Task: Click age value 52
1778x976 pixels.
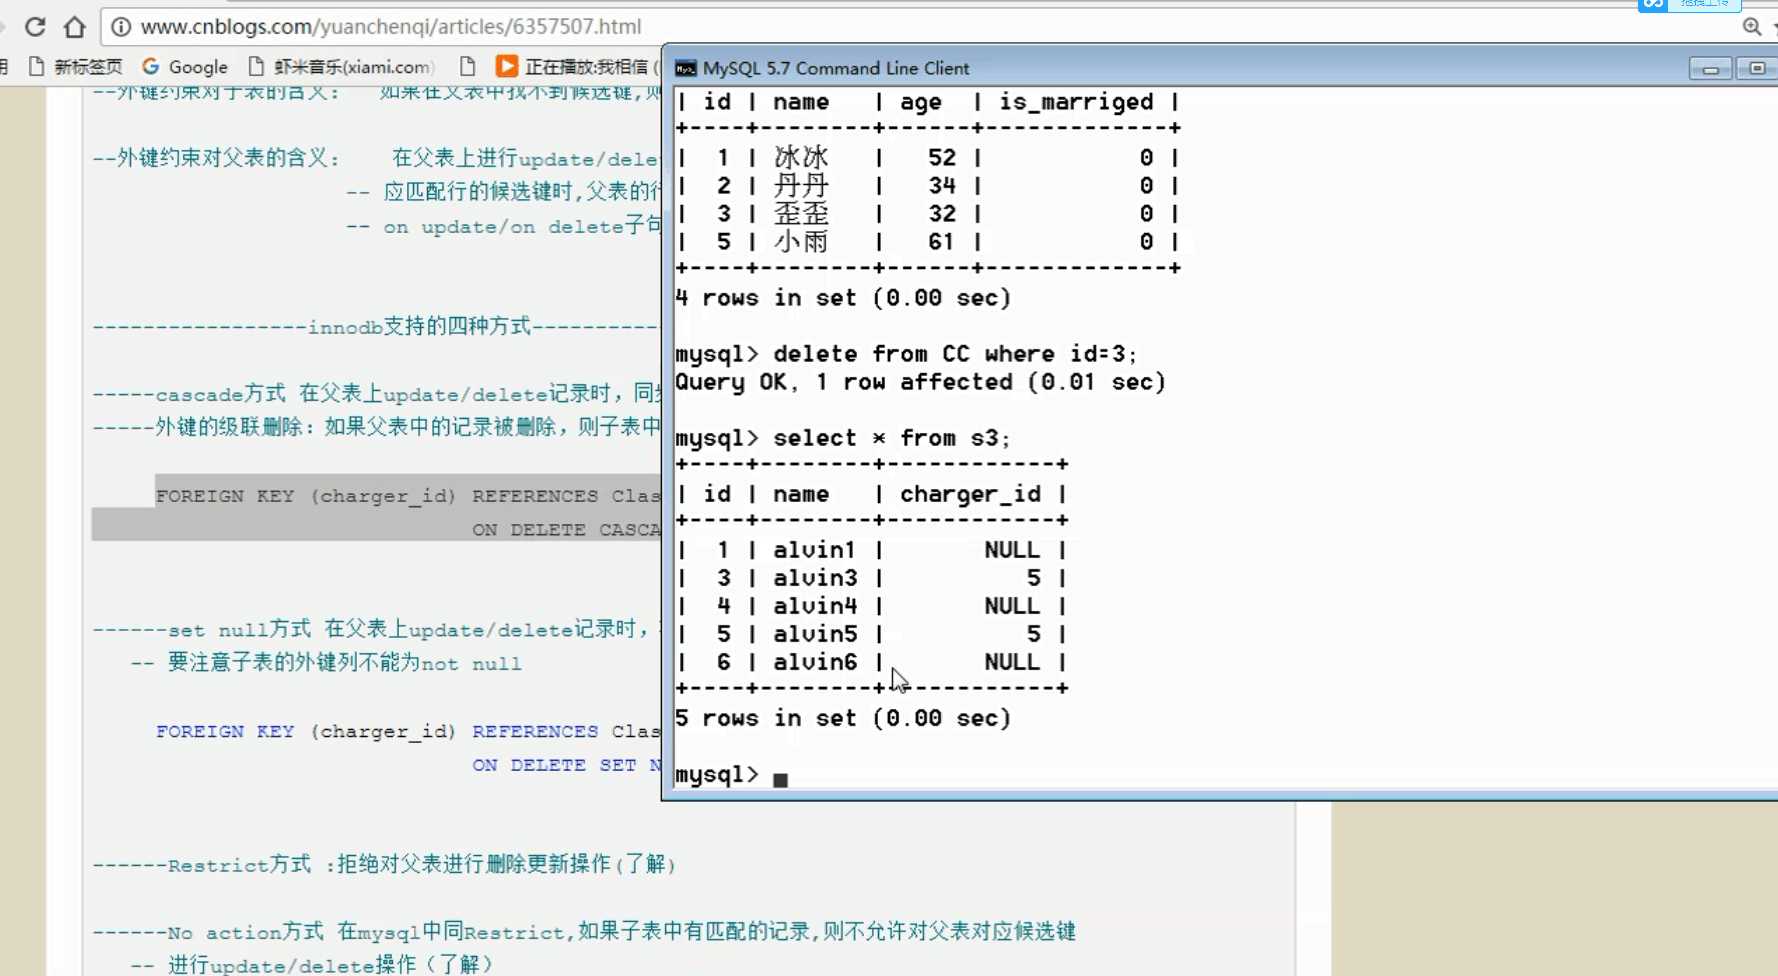Action: [941, 158]
